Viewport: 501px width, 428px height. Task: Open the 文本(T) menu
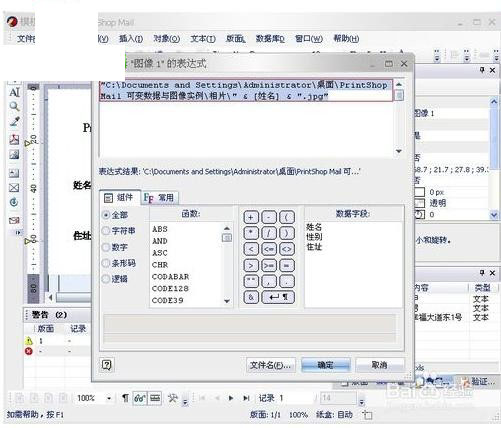tap(203, 39)
